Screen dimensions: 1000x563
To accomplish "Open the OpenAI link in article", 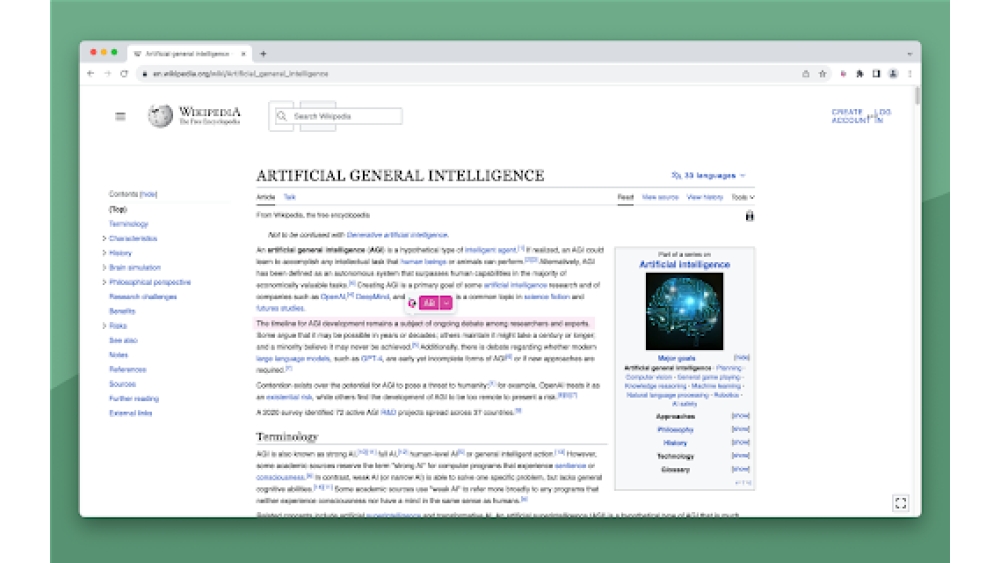I will pos(333,296).
